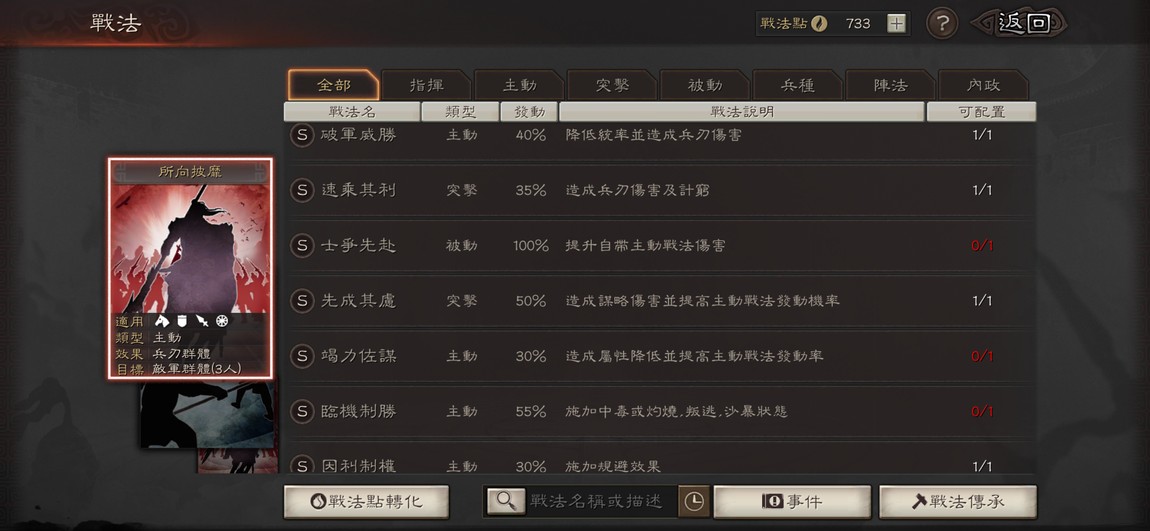1150x531 pixels.
Task: Open the 陣法 tab
Action: (890, 85)
